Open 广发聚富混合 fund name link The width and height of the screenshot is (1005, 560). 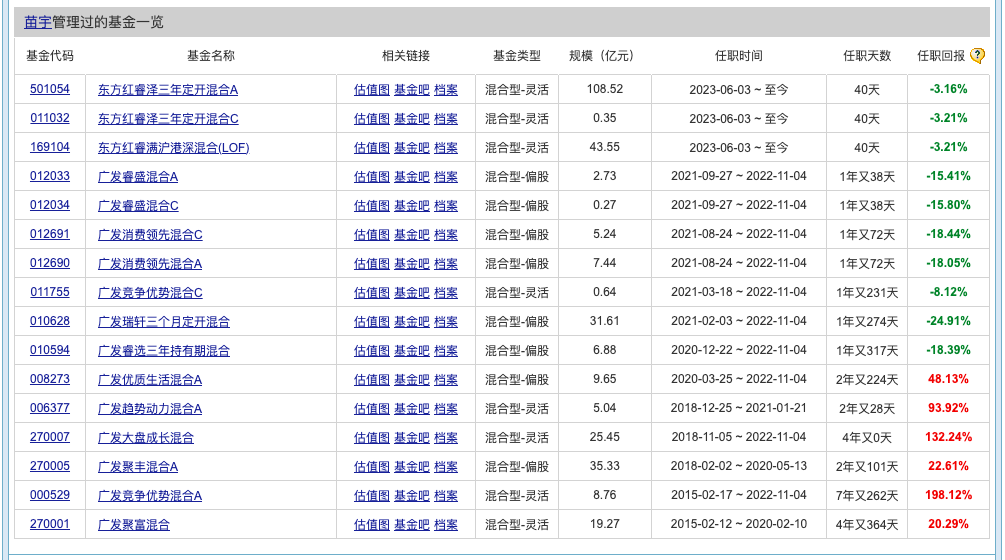click(x=134, y=524)
